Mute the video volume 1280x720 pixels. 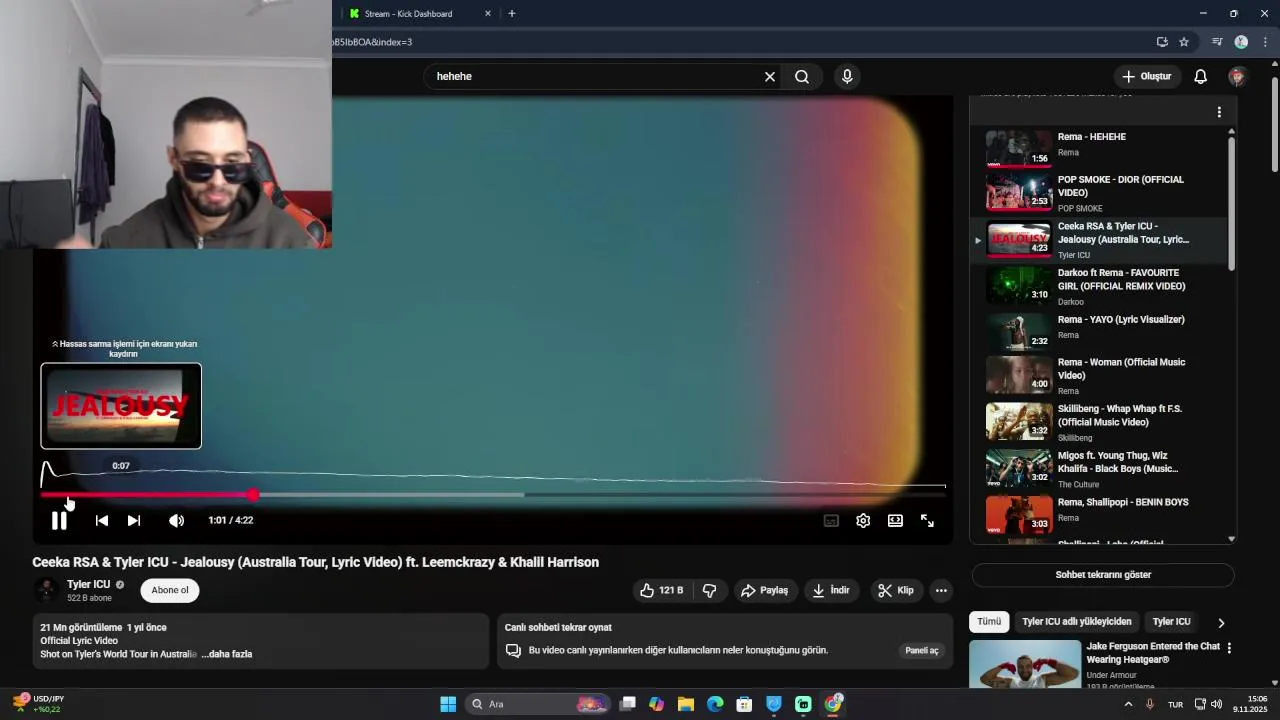pyautogui.click(x=176, y=520)
